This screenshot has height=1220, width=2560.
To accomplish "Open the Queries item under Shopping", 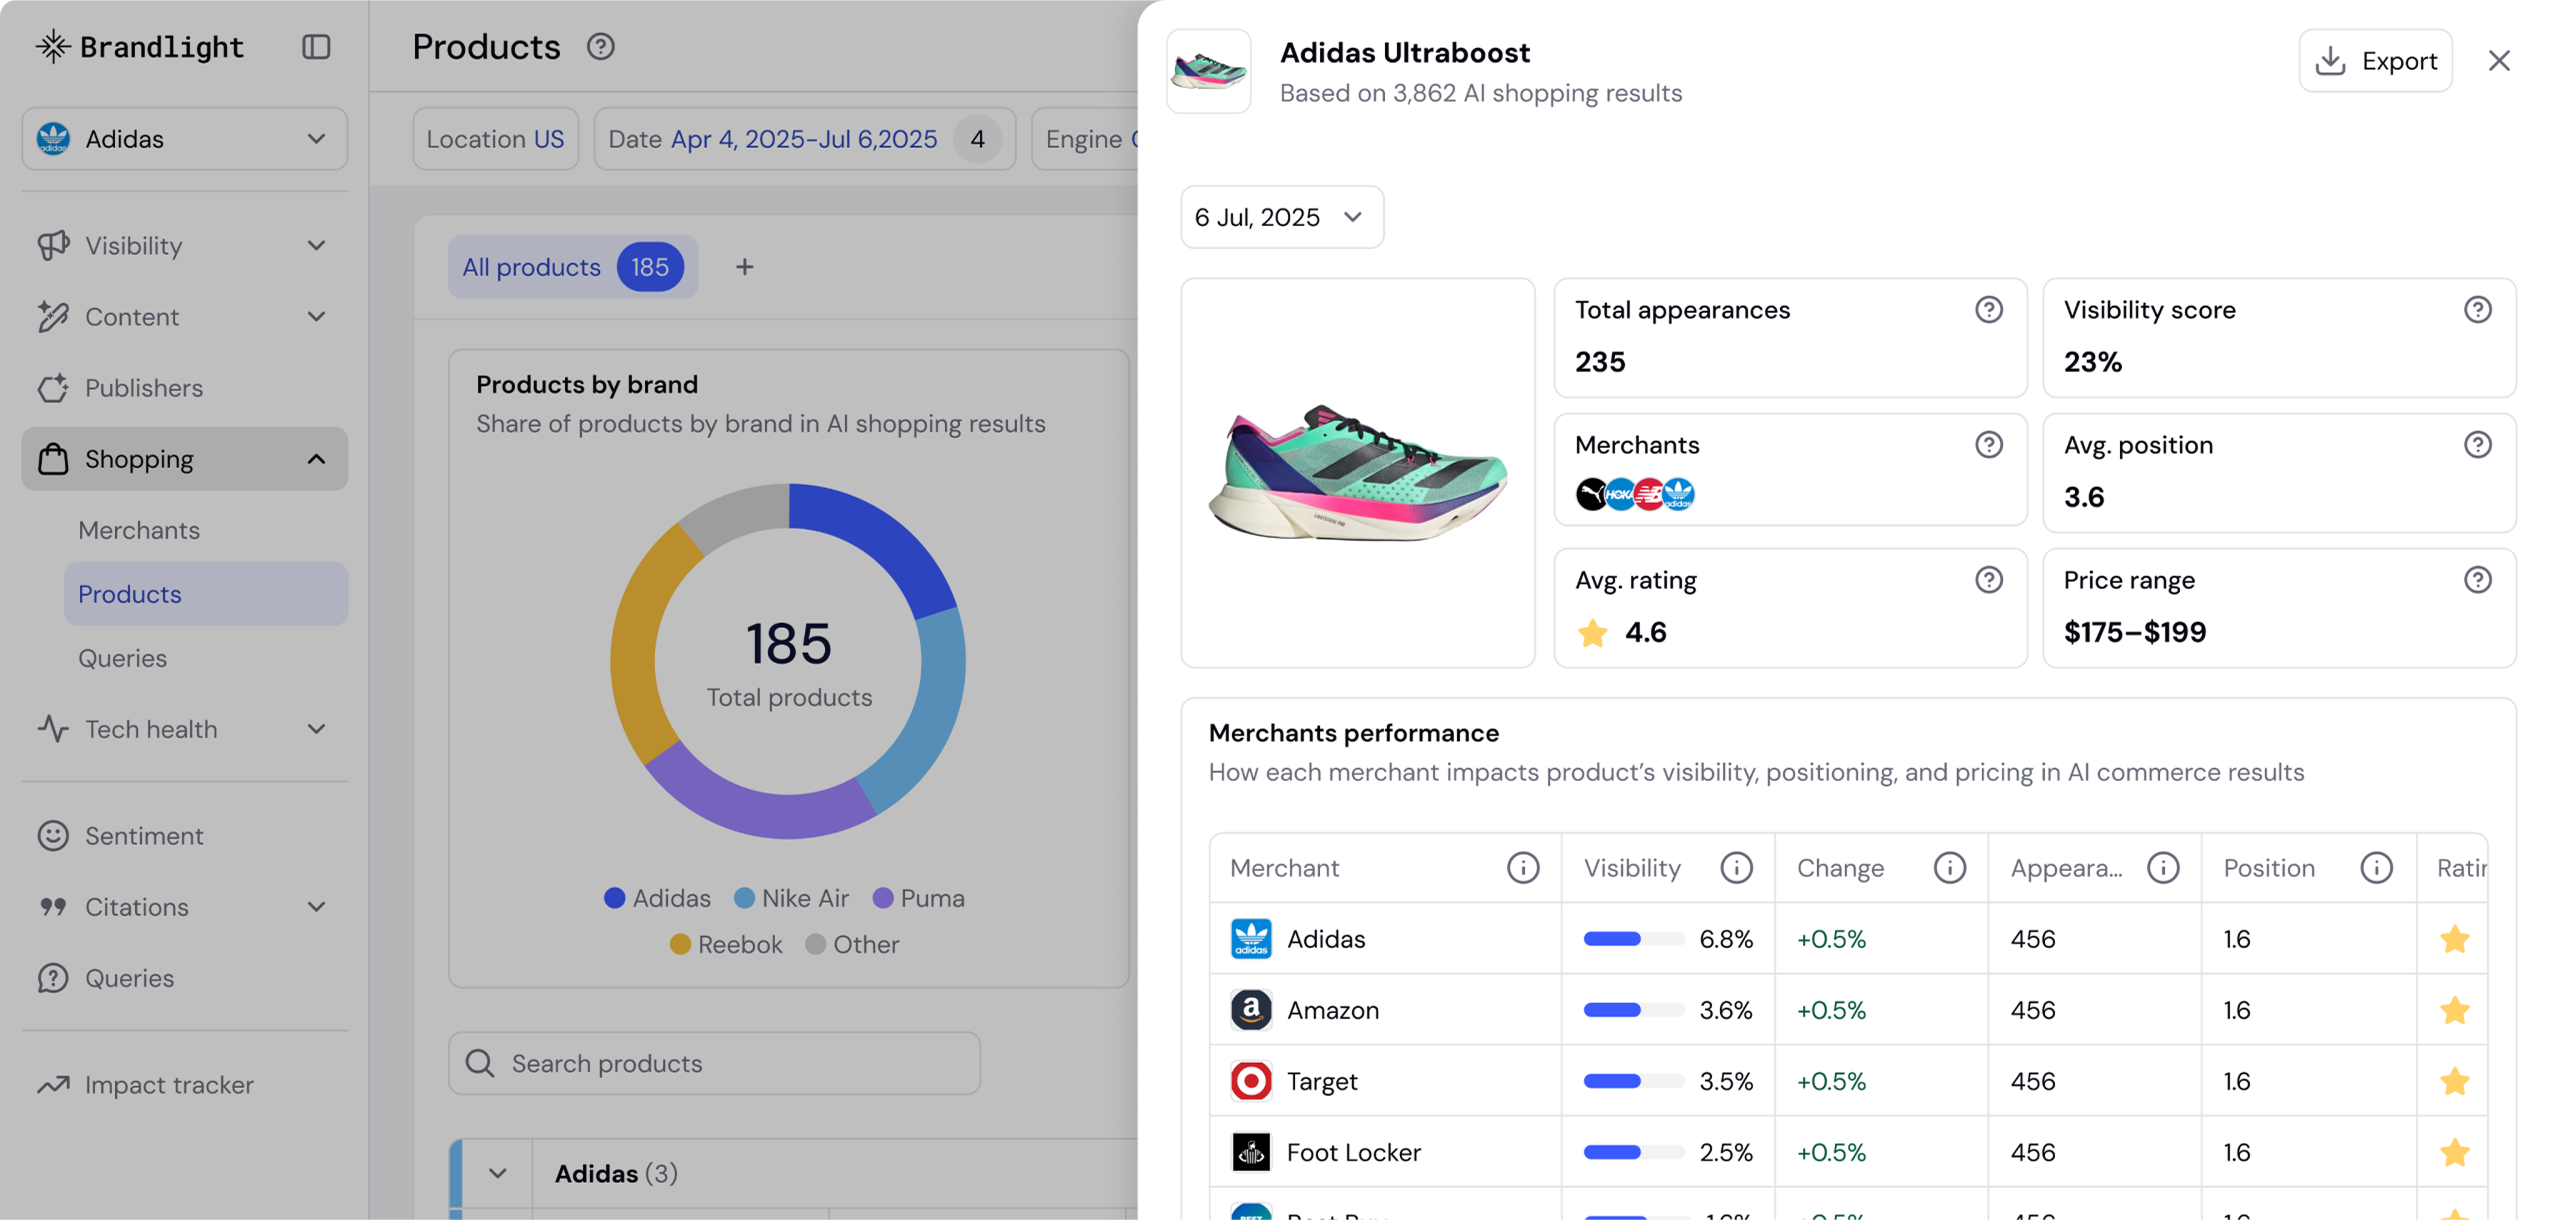I will [x=122, y=658].
